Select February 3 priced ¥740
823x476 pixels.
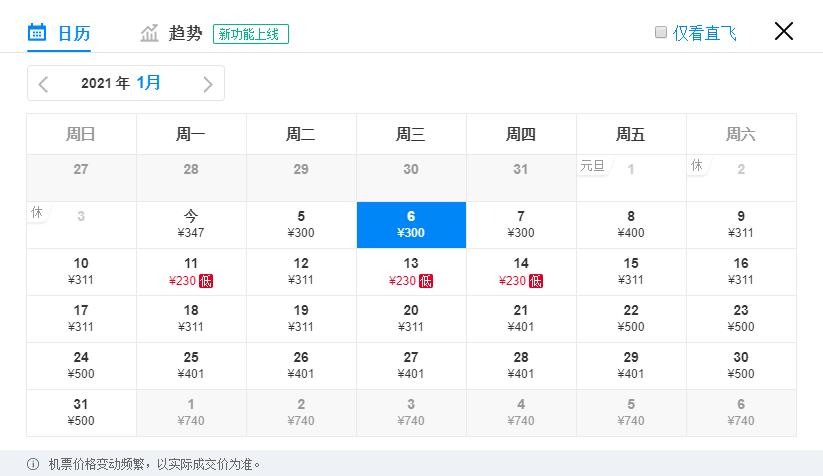(412, 412)
